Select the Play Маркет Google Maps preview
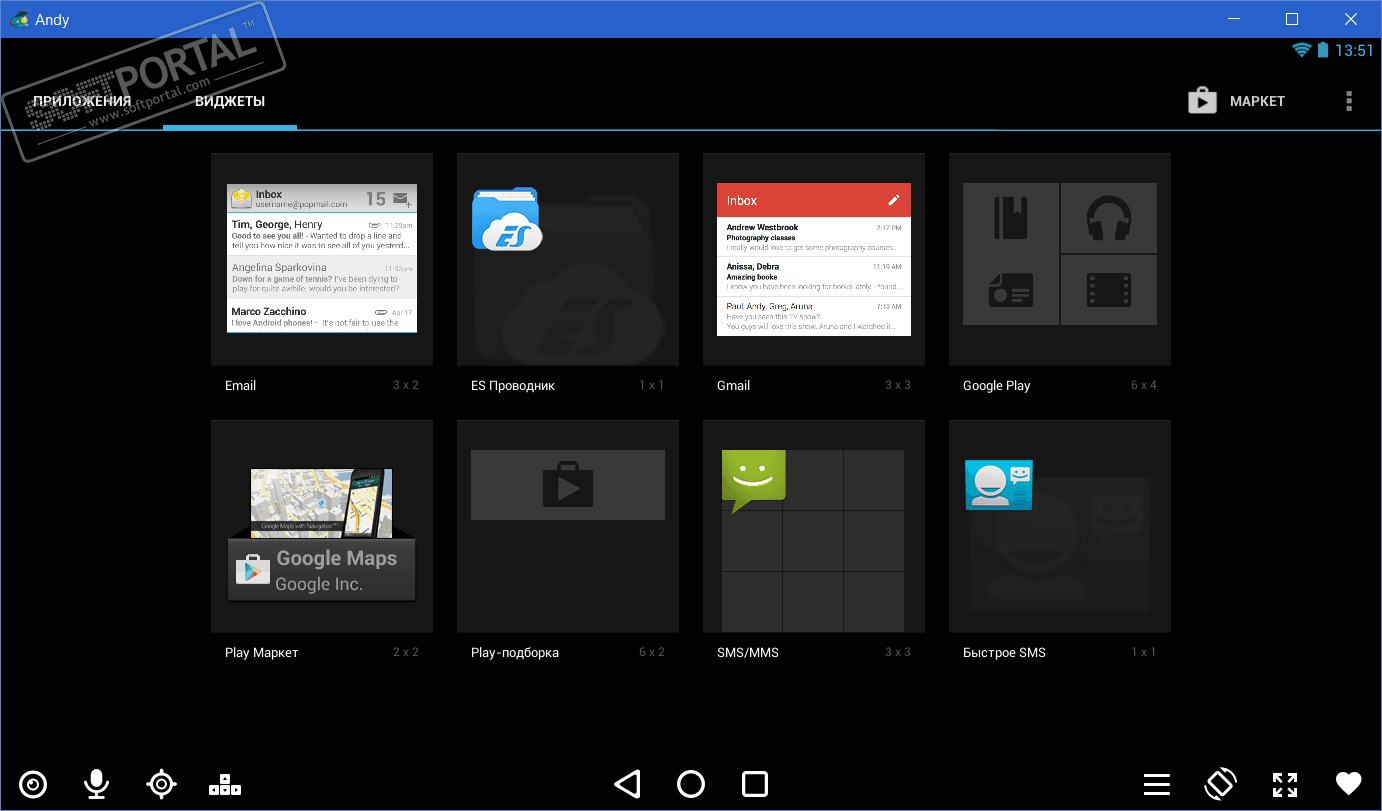1382x811 pixels. pyautogui.click(x=322, y=535)
